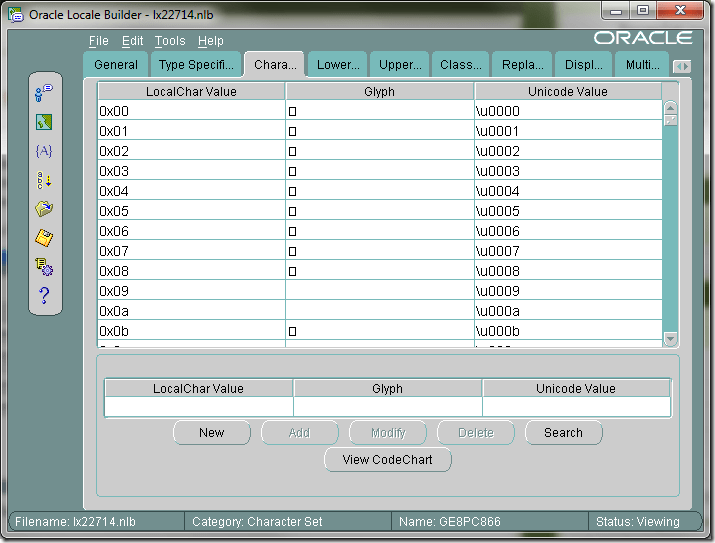Click the Delete button
This screenshot has height=543, width=715.
(476, 433)
